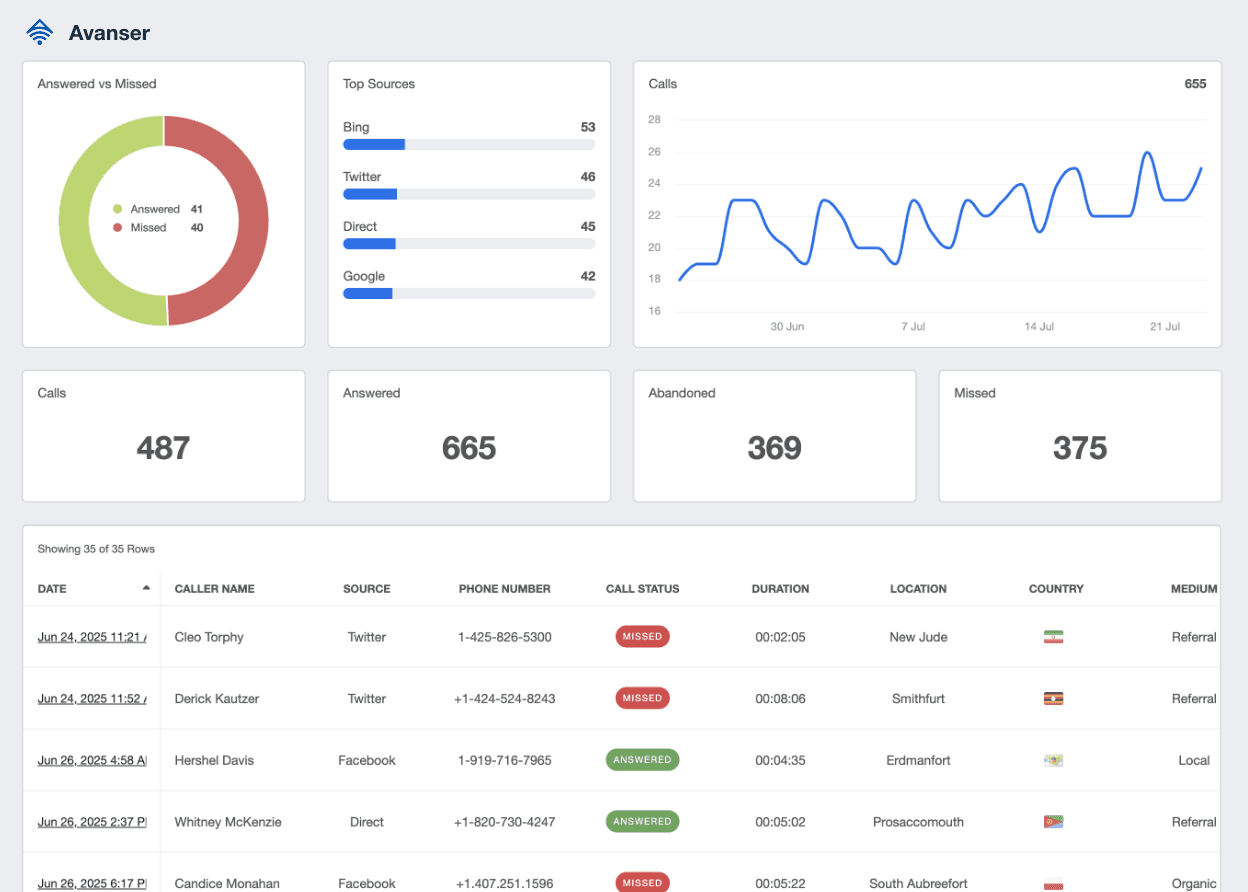
Task: Open the Jun 24, 2025 11:21 call record link
Action: coord(92,636)
